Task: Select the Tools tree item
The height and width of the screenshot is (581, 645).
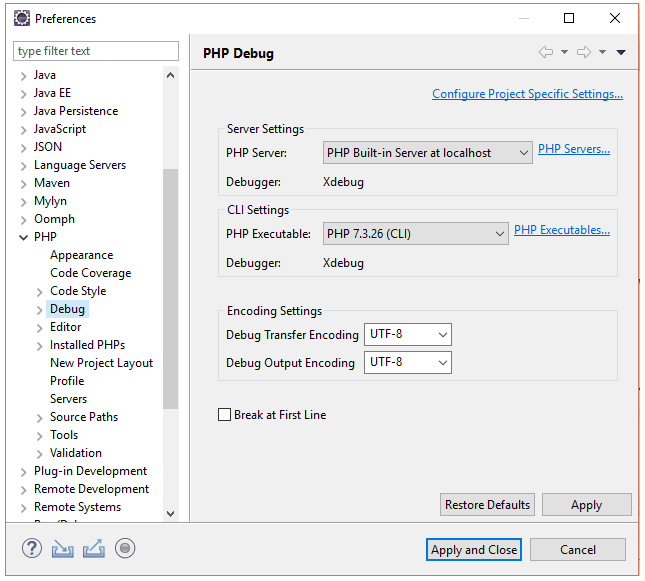Action: 64,435
